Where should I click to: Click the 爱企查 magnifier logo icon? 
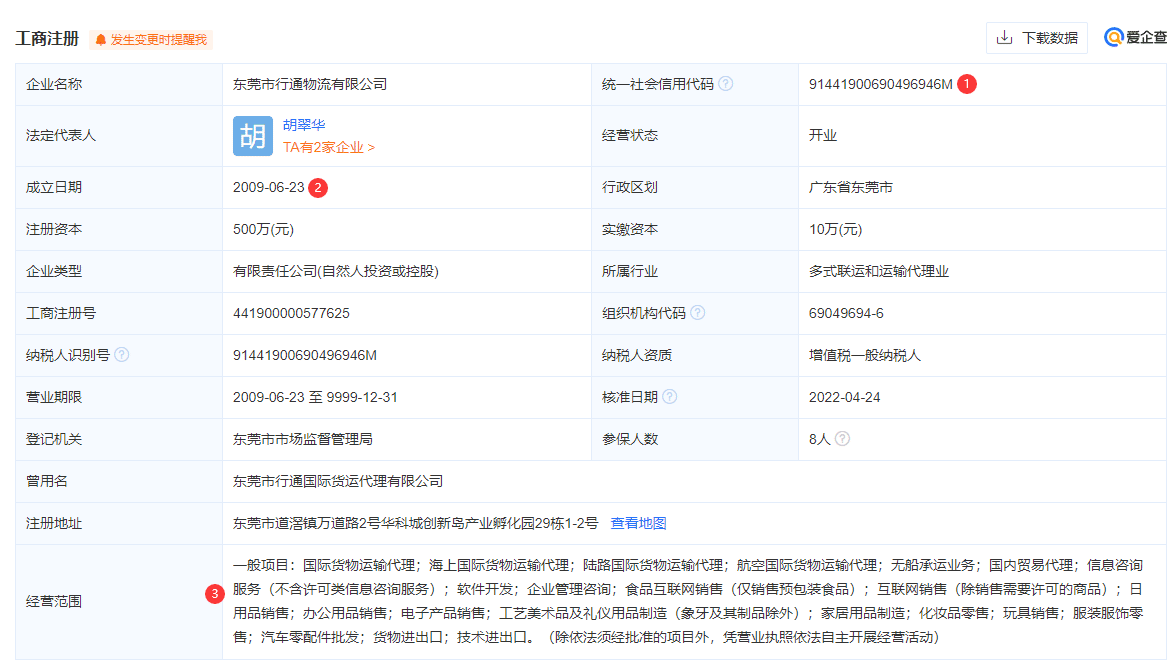1112,38
